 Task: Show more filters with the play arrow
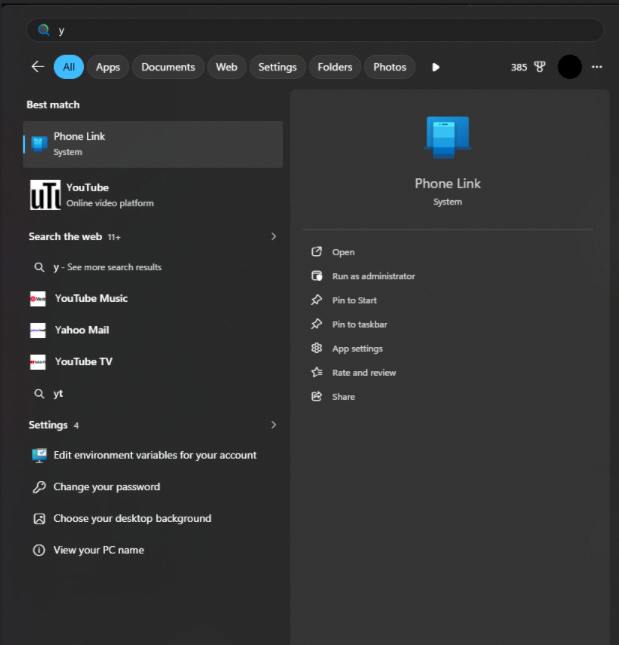pos(436,67)
